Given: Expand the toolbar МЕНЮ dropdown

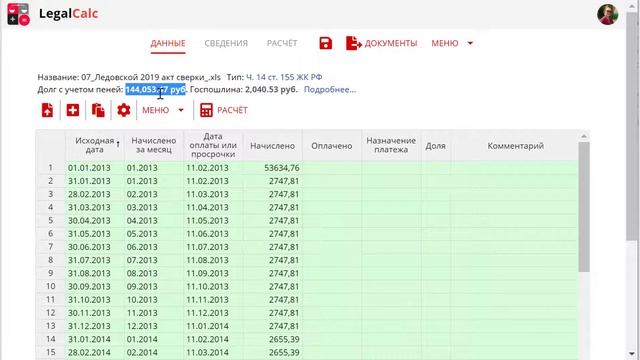Looking at the screenshot, I should click(x=163, y=110).
